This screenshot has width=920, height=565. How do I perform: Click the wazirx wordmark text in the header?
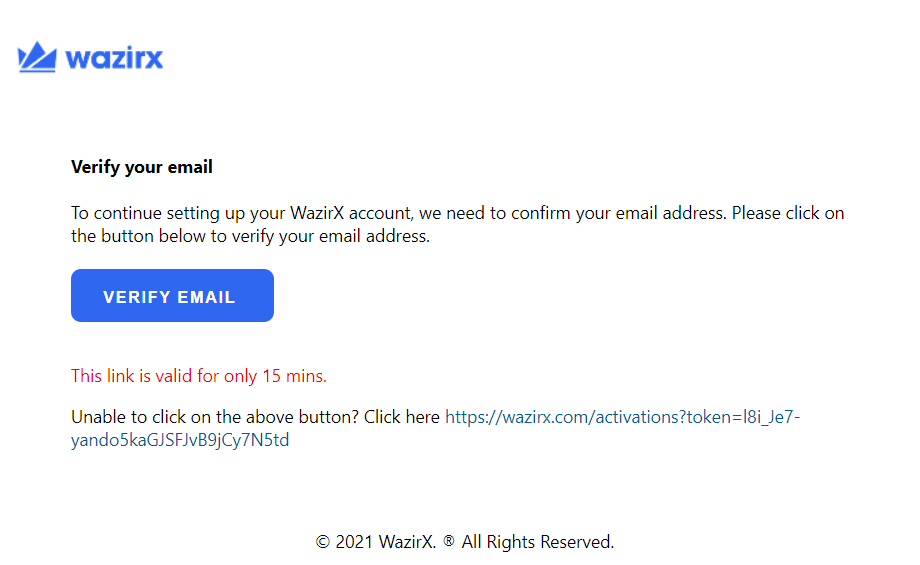point(114,59)
